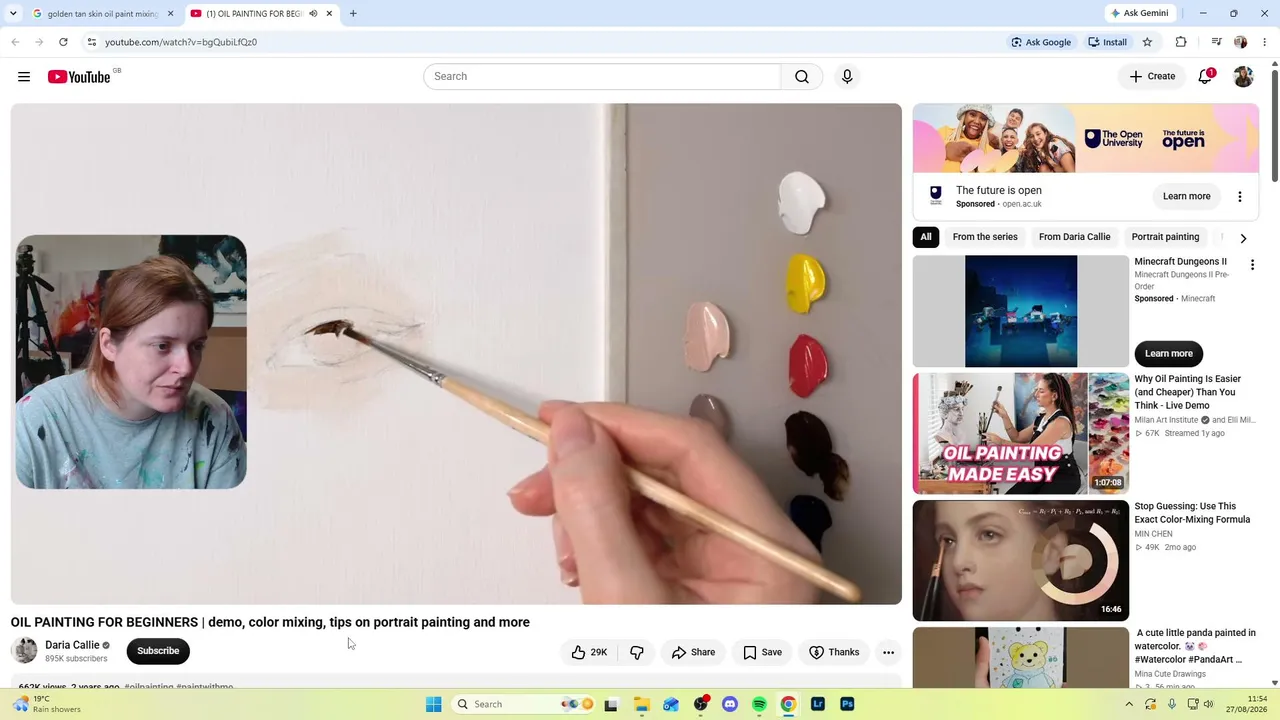Dislike the video with thumbs down
Viewport: 1280px width, 720px height.
click(637, 652)
